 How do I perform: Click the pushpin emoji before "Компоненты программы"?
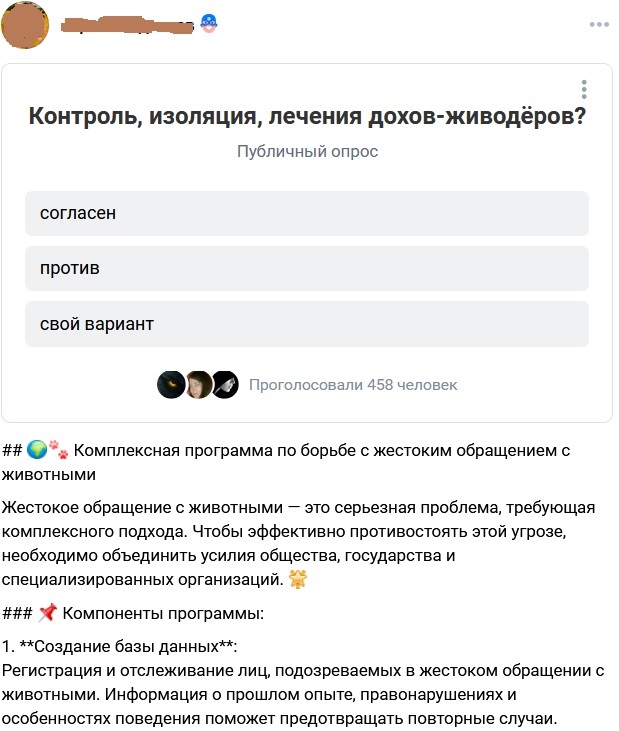tap(49, 613)
